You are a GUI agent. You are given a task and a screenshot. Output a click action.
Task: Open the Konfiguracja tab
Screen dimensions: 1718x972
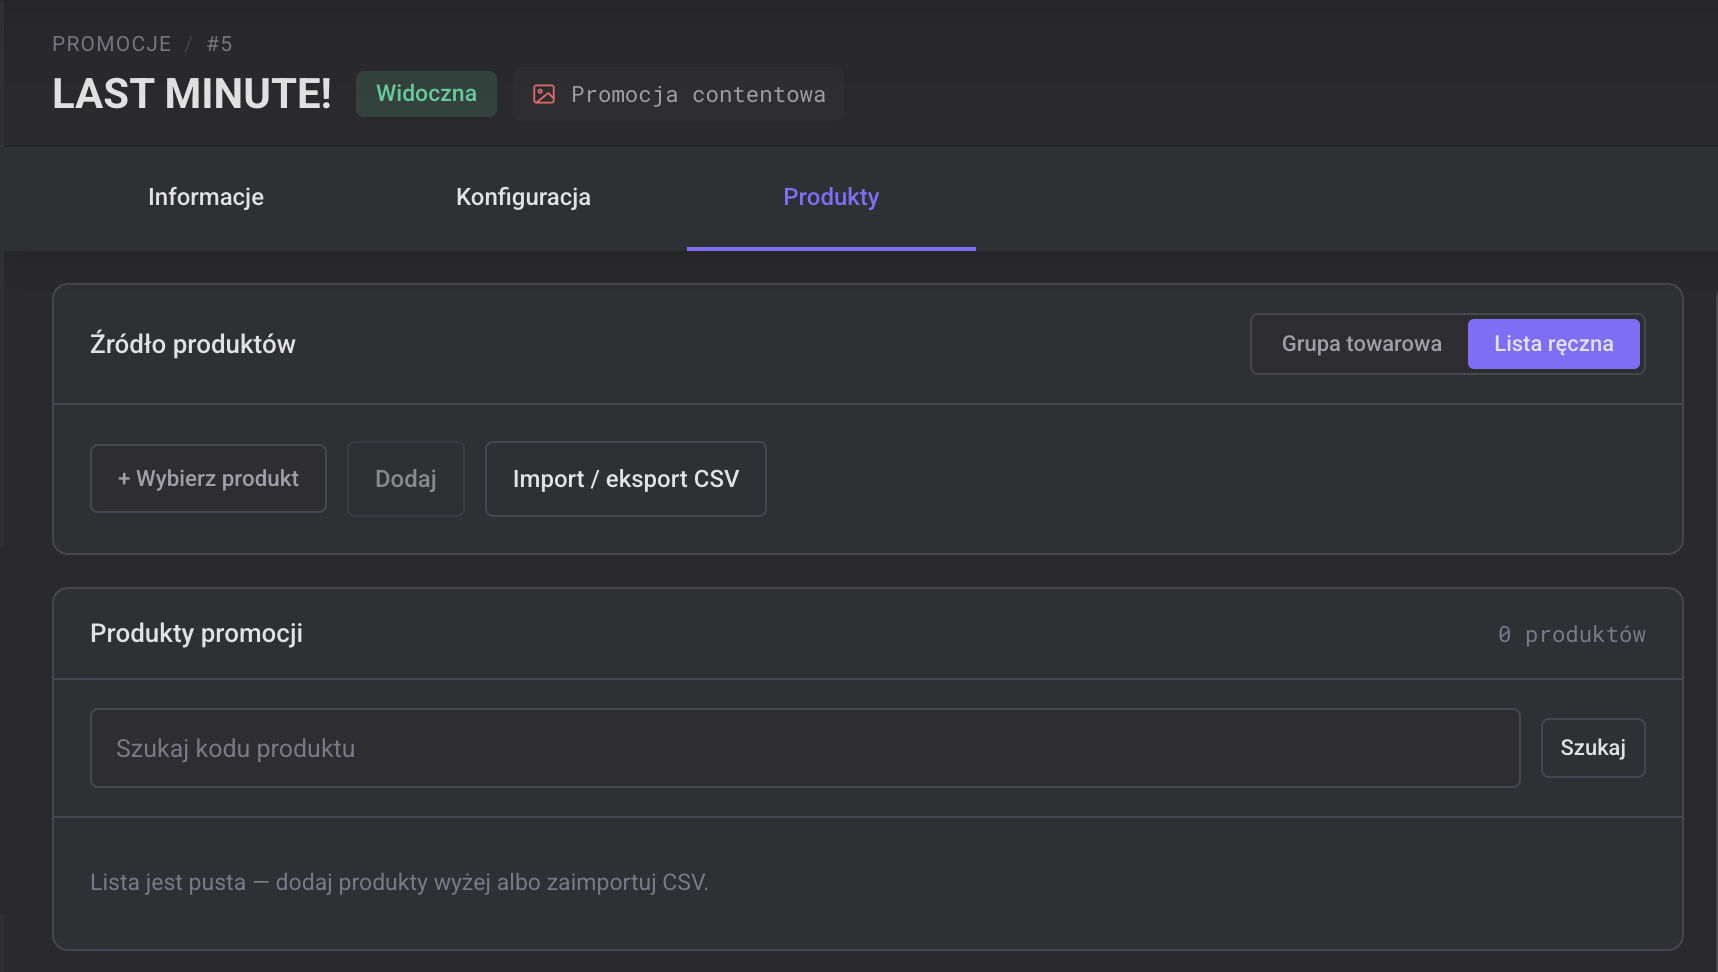523,197
